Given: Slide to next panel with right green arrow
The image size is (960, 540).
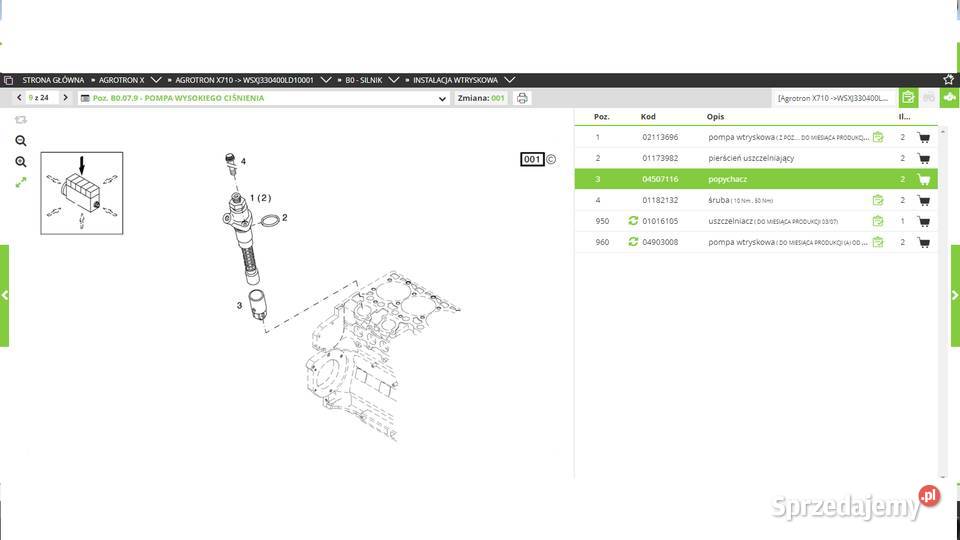Looking at the screenshot, I should tap(955, 296).
